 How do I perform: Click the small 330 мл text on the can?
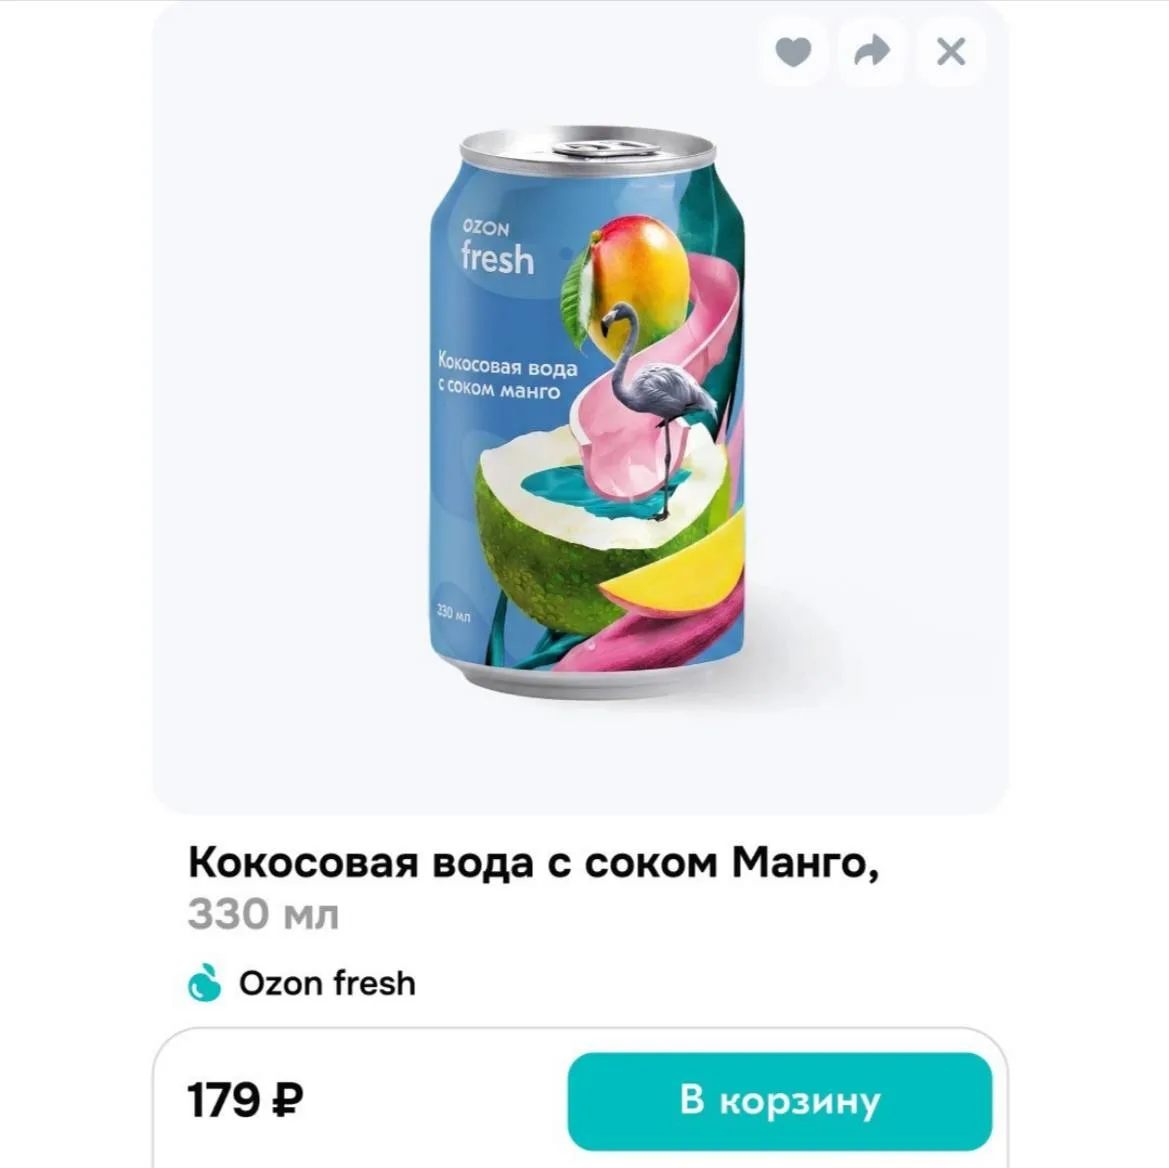coord(453,614)
